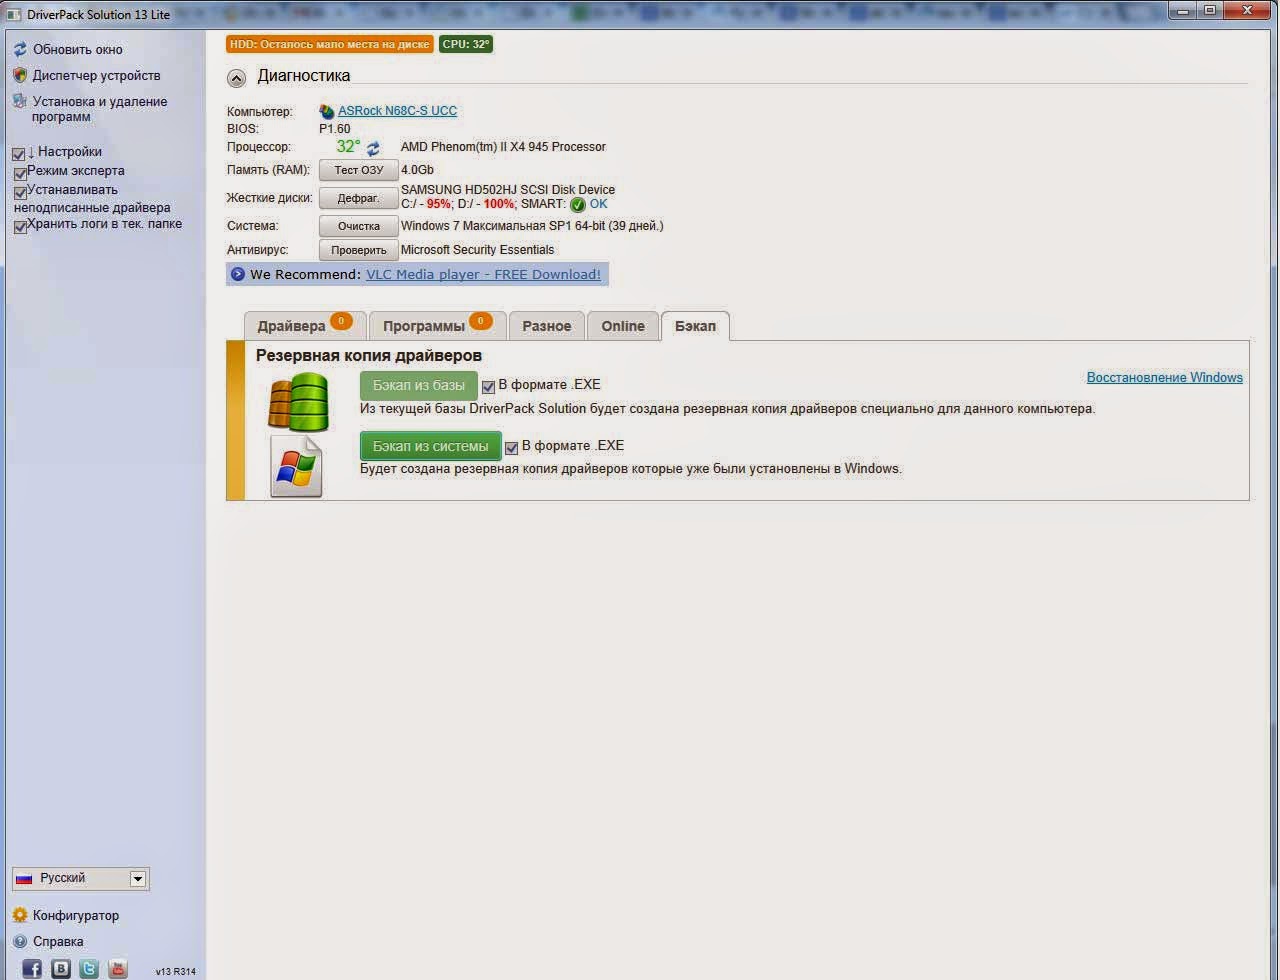
Task: Toggle Хранить логи в тек. папке checkbox
Action: [20, 226]
